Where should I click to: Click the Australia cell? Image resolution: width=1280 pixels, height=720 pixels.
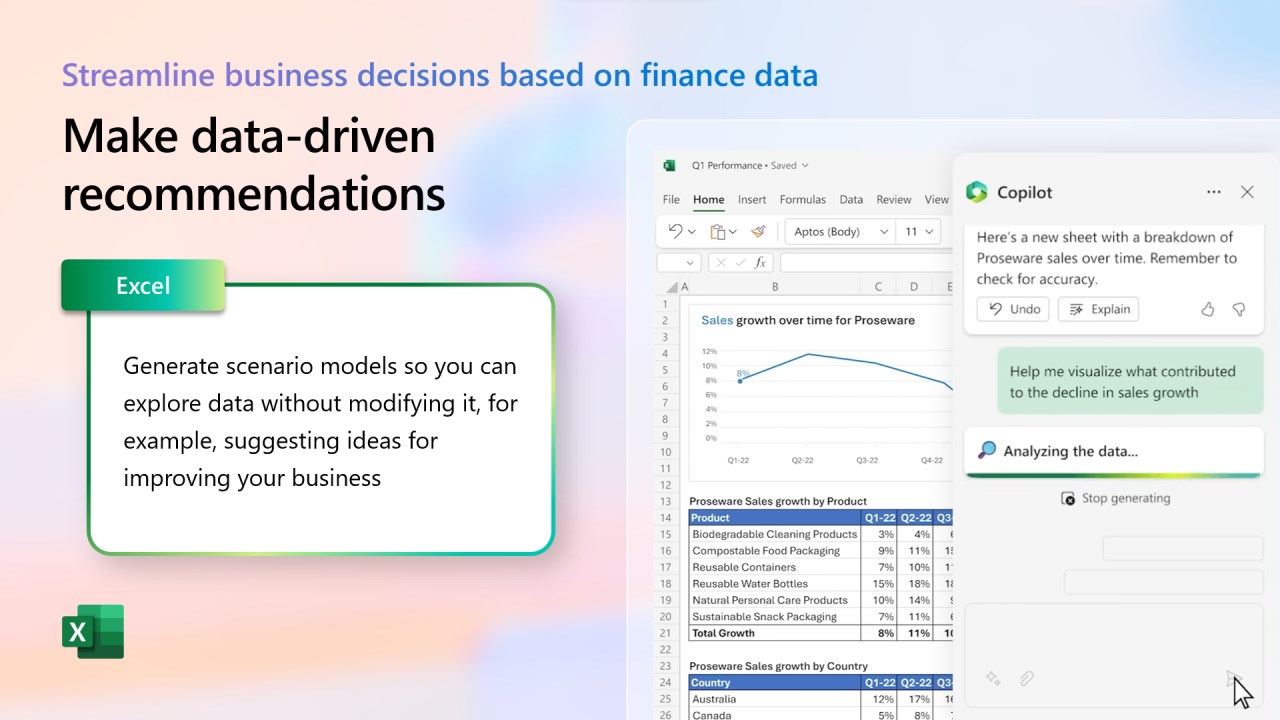click(775, 699)
